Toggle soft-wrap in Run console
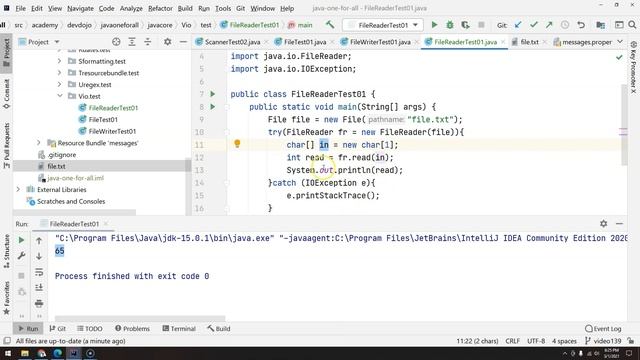The height and width of the screenshot is (360, 640). coord(39,272)
